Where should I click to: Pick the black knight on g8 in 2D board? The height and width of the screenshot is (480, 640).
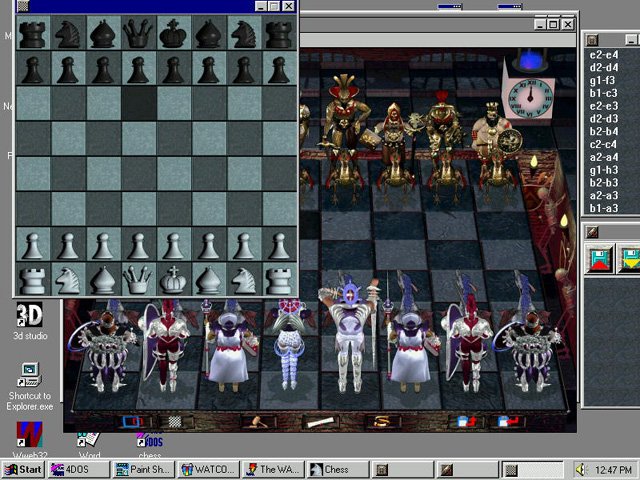coord(244,34)
